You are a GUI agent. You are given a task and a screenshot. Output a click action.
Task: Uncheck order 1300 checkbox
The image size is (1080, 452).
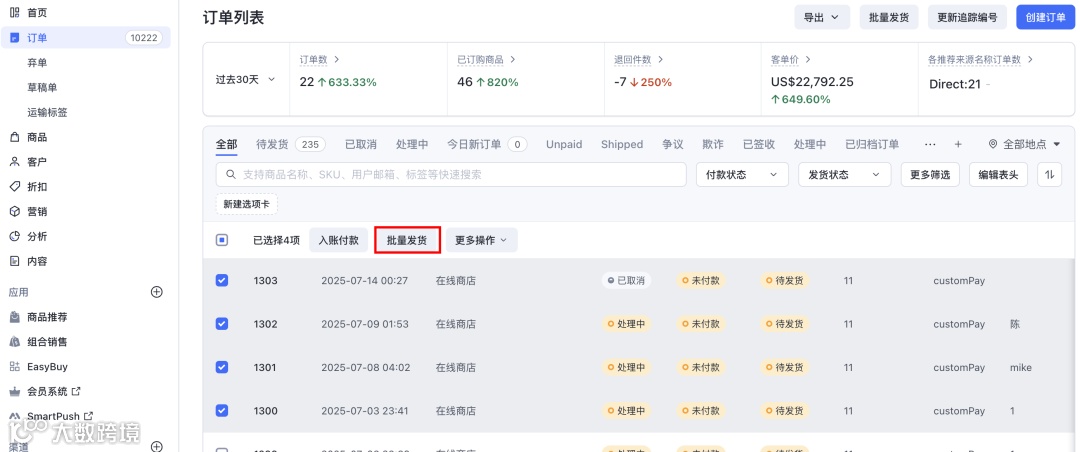point(222,411)
